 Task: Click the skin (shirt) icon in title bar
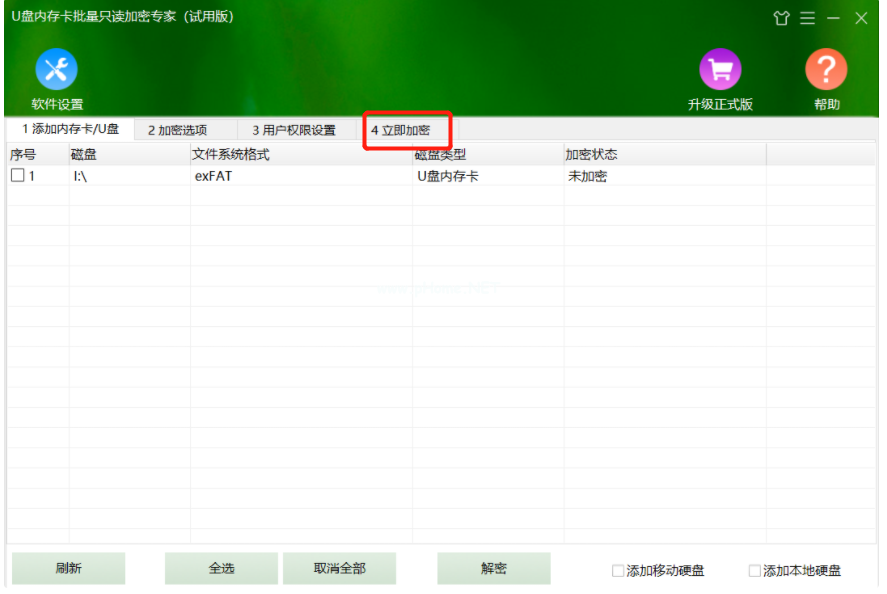(781, 19)
